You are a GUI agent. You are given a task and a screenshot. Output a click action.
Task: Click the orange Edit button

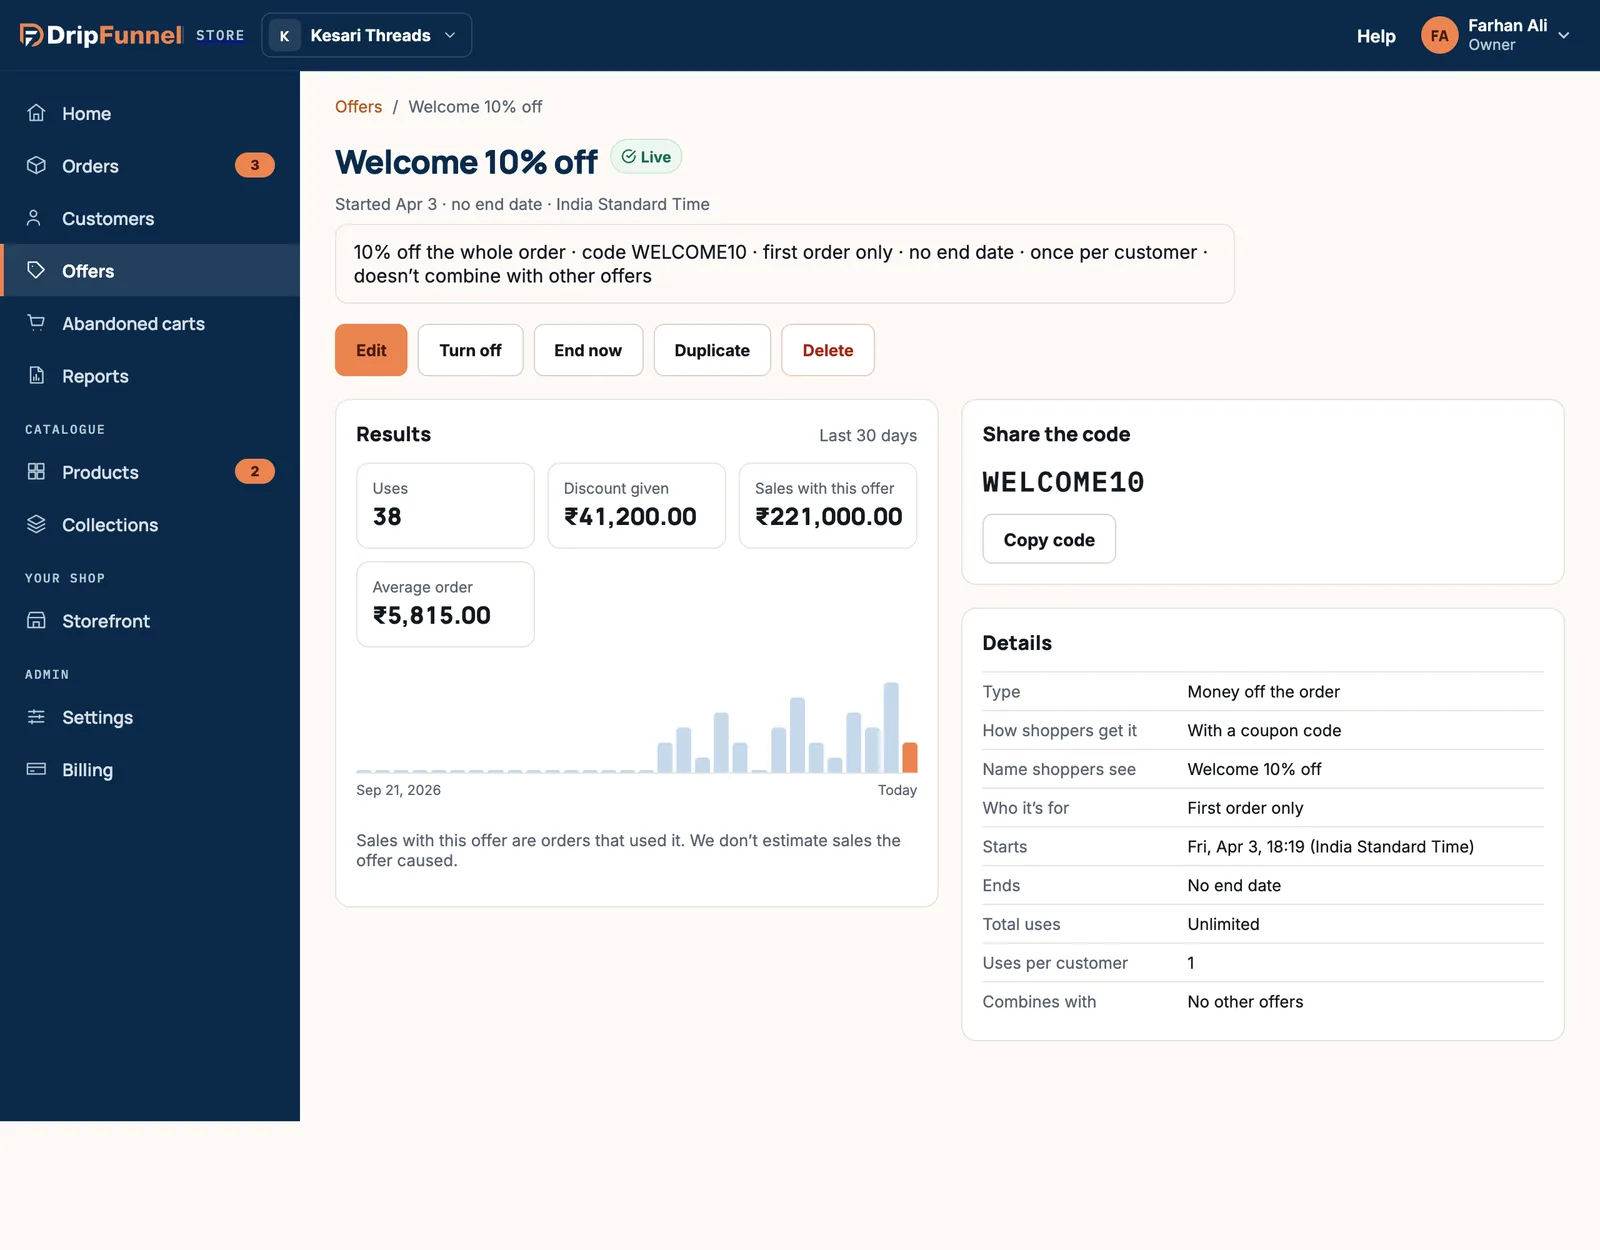coord(371,350)
